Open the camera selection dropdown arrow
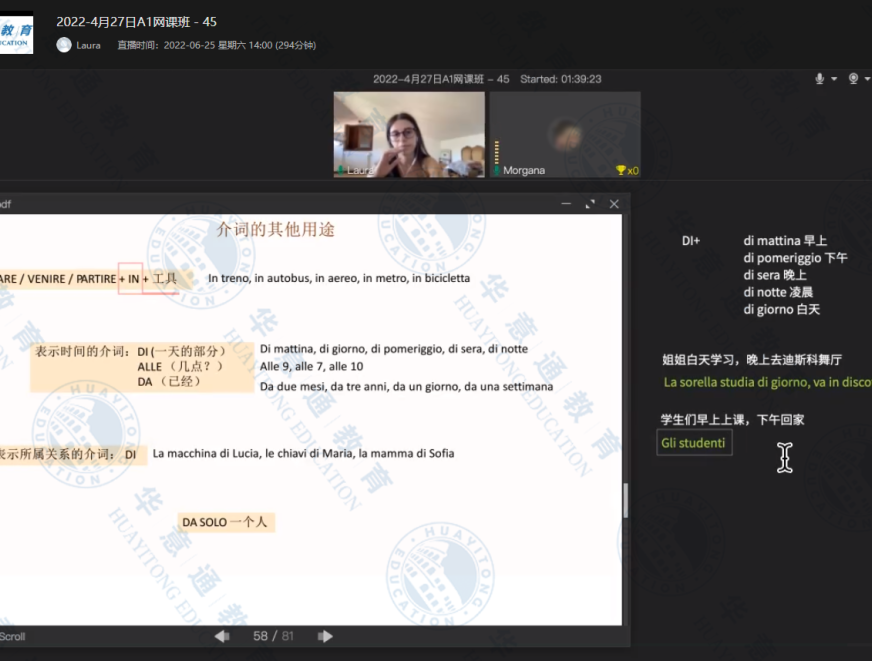Viewport: 872px width, 661px height. point(866,78)
